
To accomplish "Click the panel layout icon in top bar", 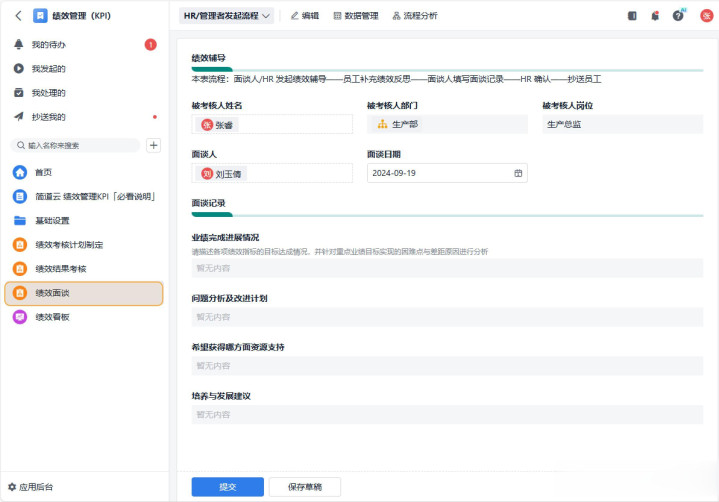I will (x=632, y=16).
